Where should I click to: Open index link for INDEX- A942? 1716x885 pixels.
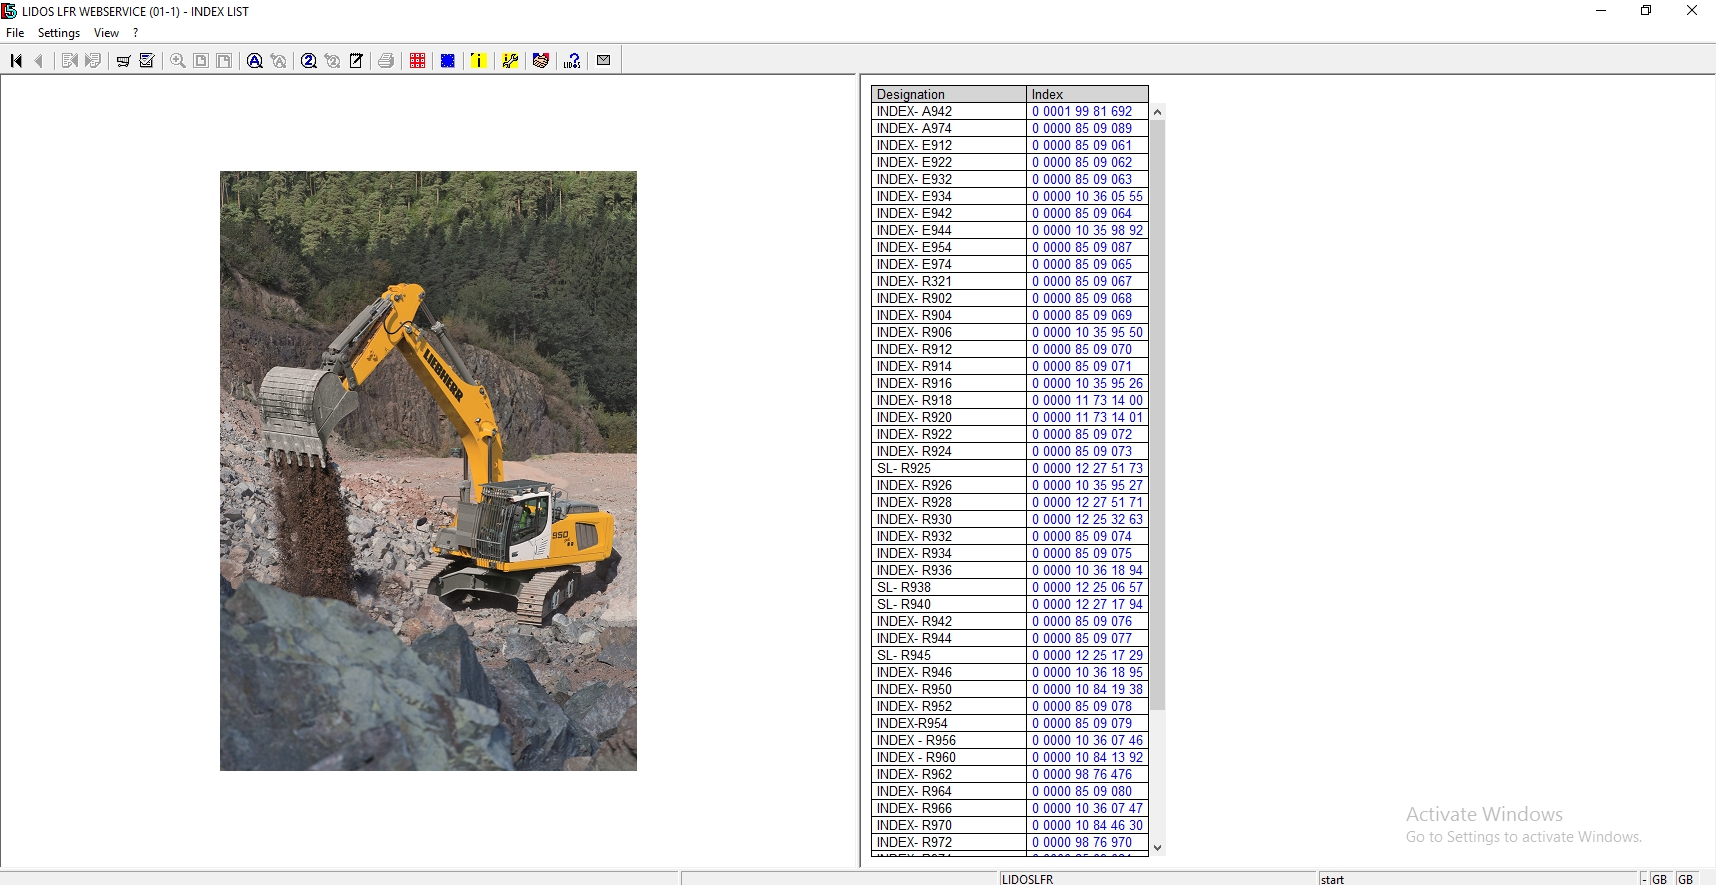(1082, 112)
